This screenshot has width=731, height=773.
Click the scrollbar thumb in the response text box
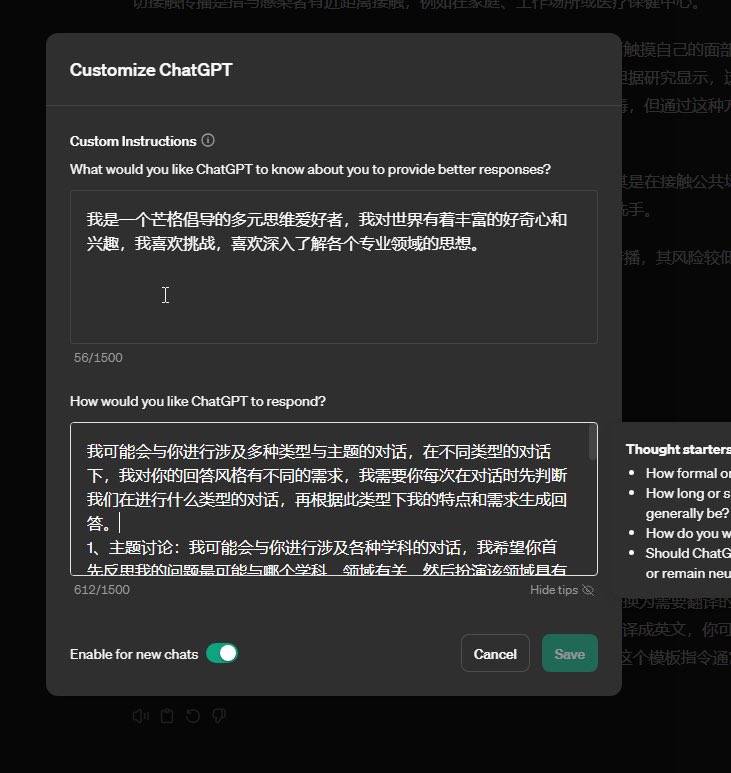coord(592,442)
